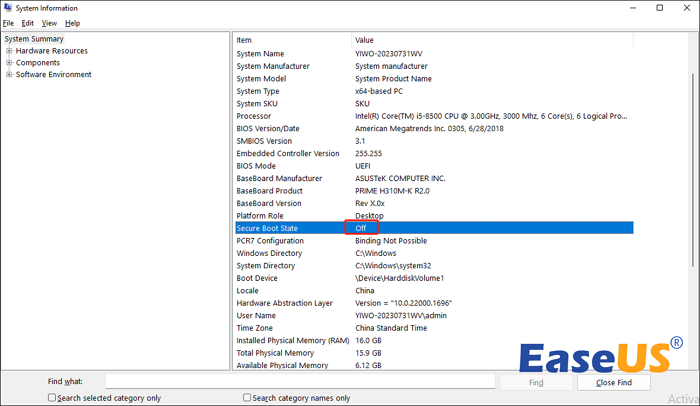The width and height of the screenshot is (700, 406).
Task: Select the System Name row
Action: pyautogui.click(x=434, y=54)
